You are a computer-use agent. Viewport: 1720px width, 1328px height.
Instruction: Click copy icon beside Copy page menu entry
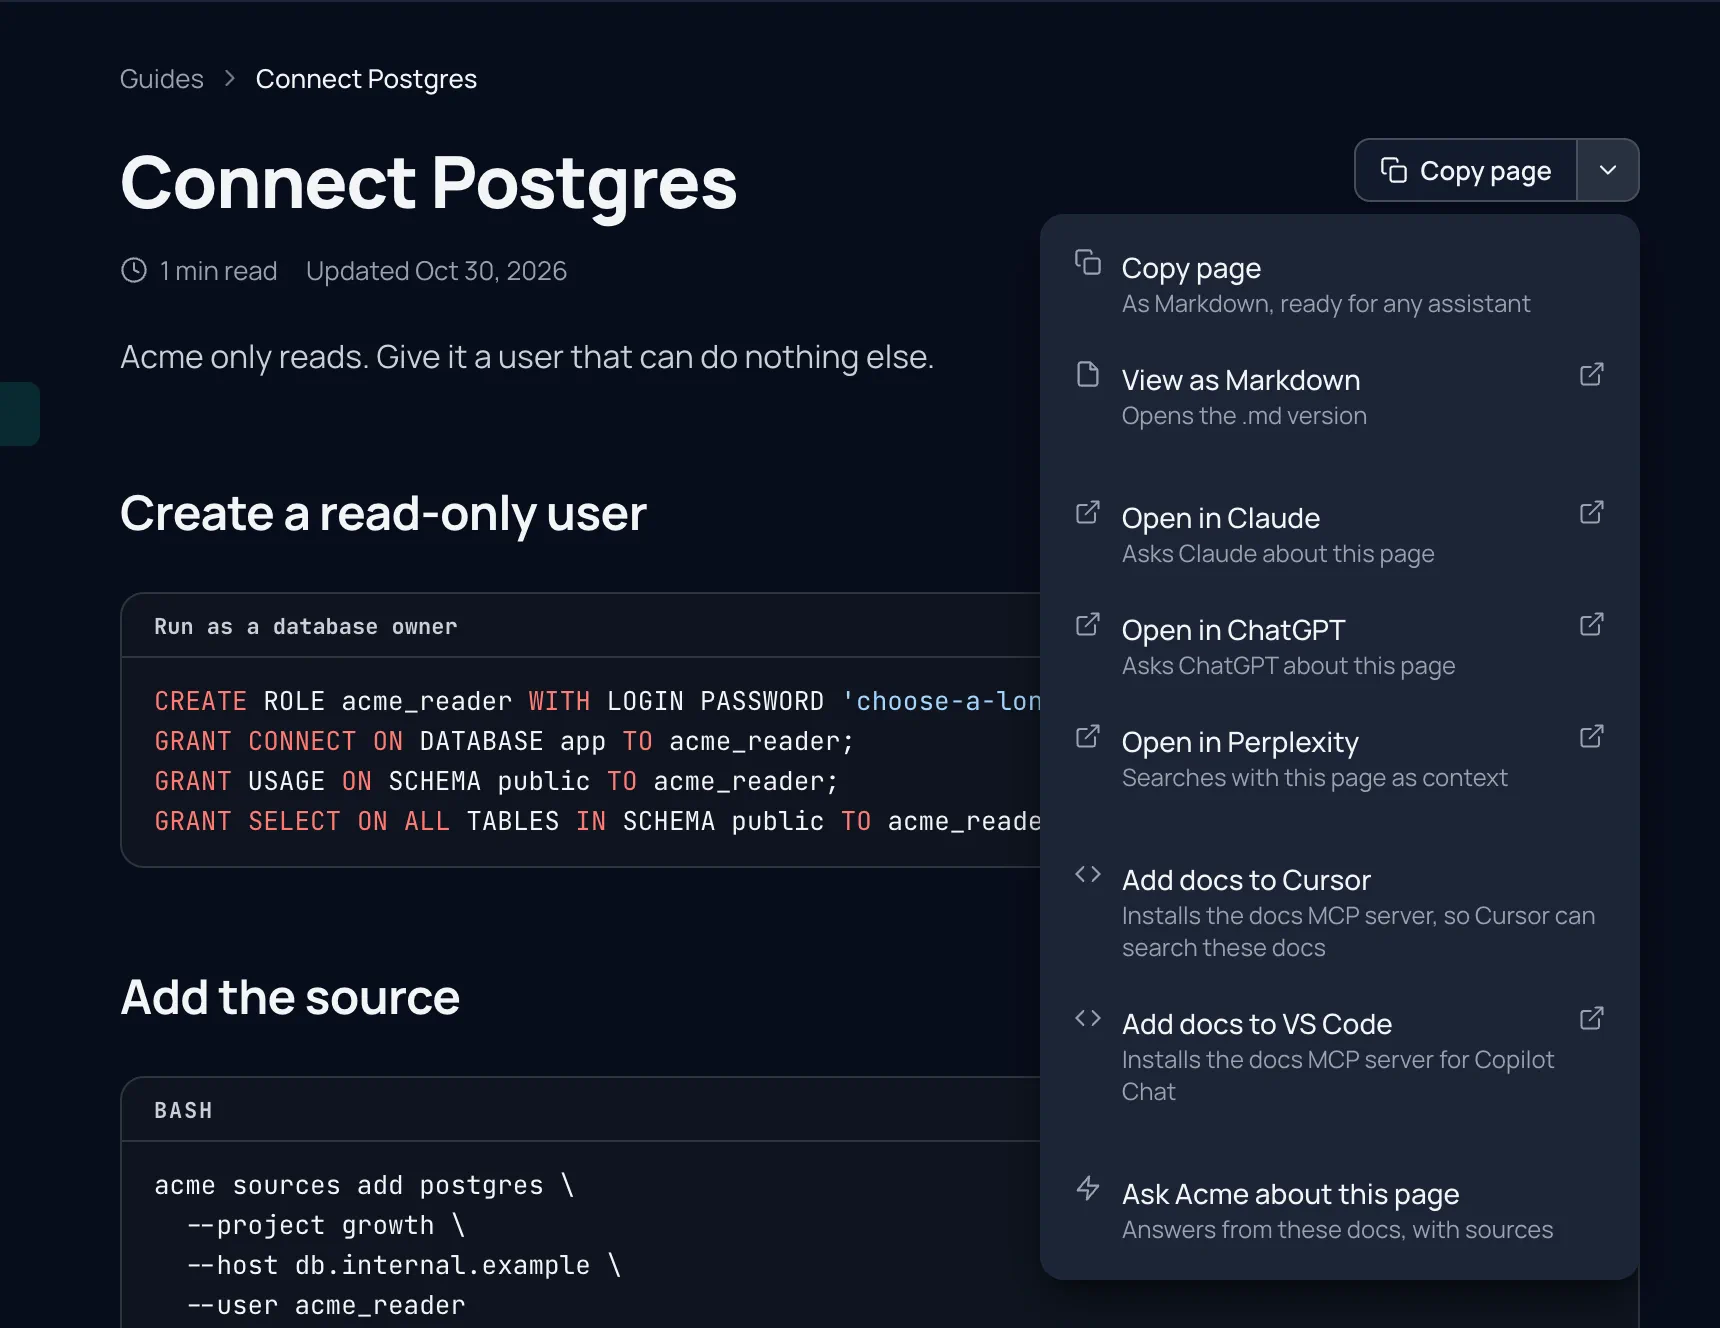(1088, 262)
